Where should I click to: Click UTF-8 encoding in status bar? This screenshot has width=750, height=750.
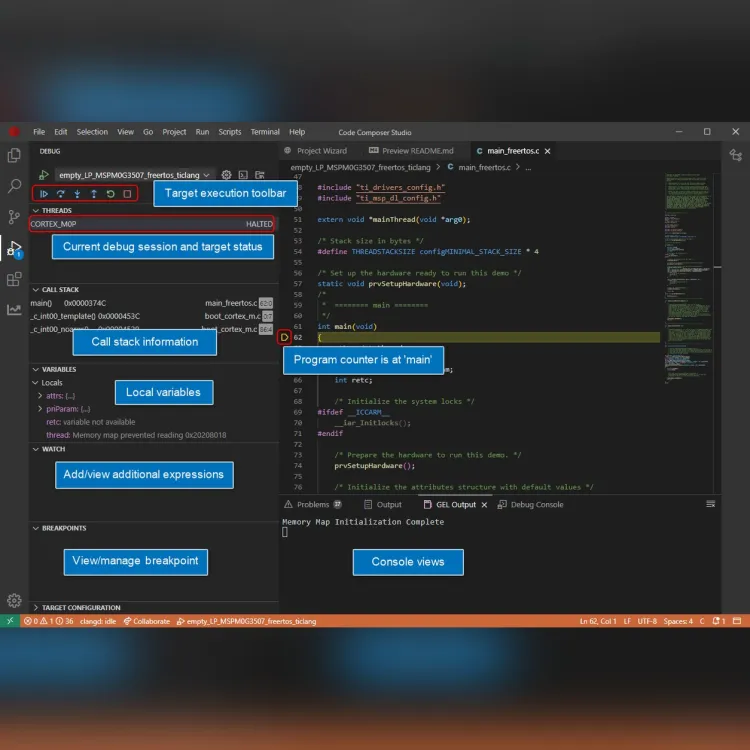pyautogui.click(x=647, y=621)
